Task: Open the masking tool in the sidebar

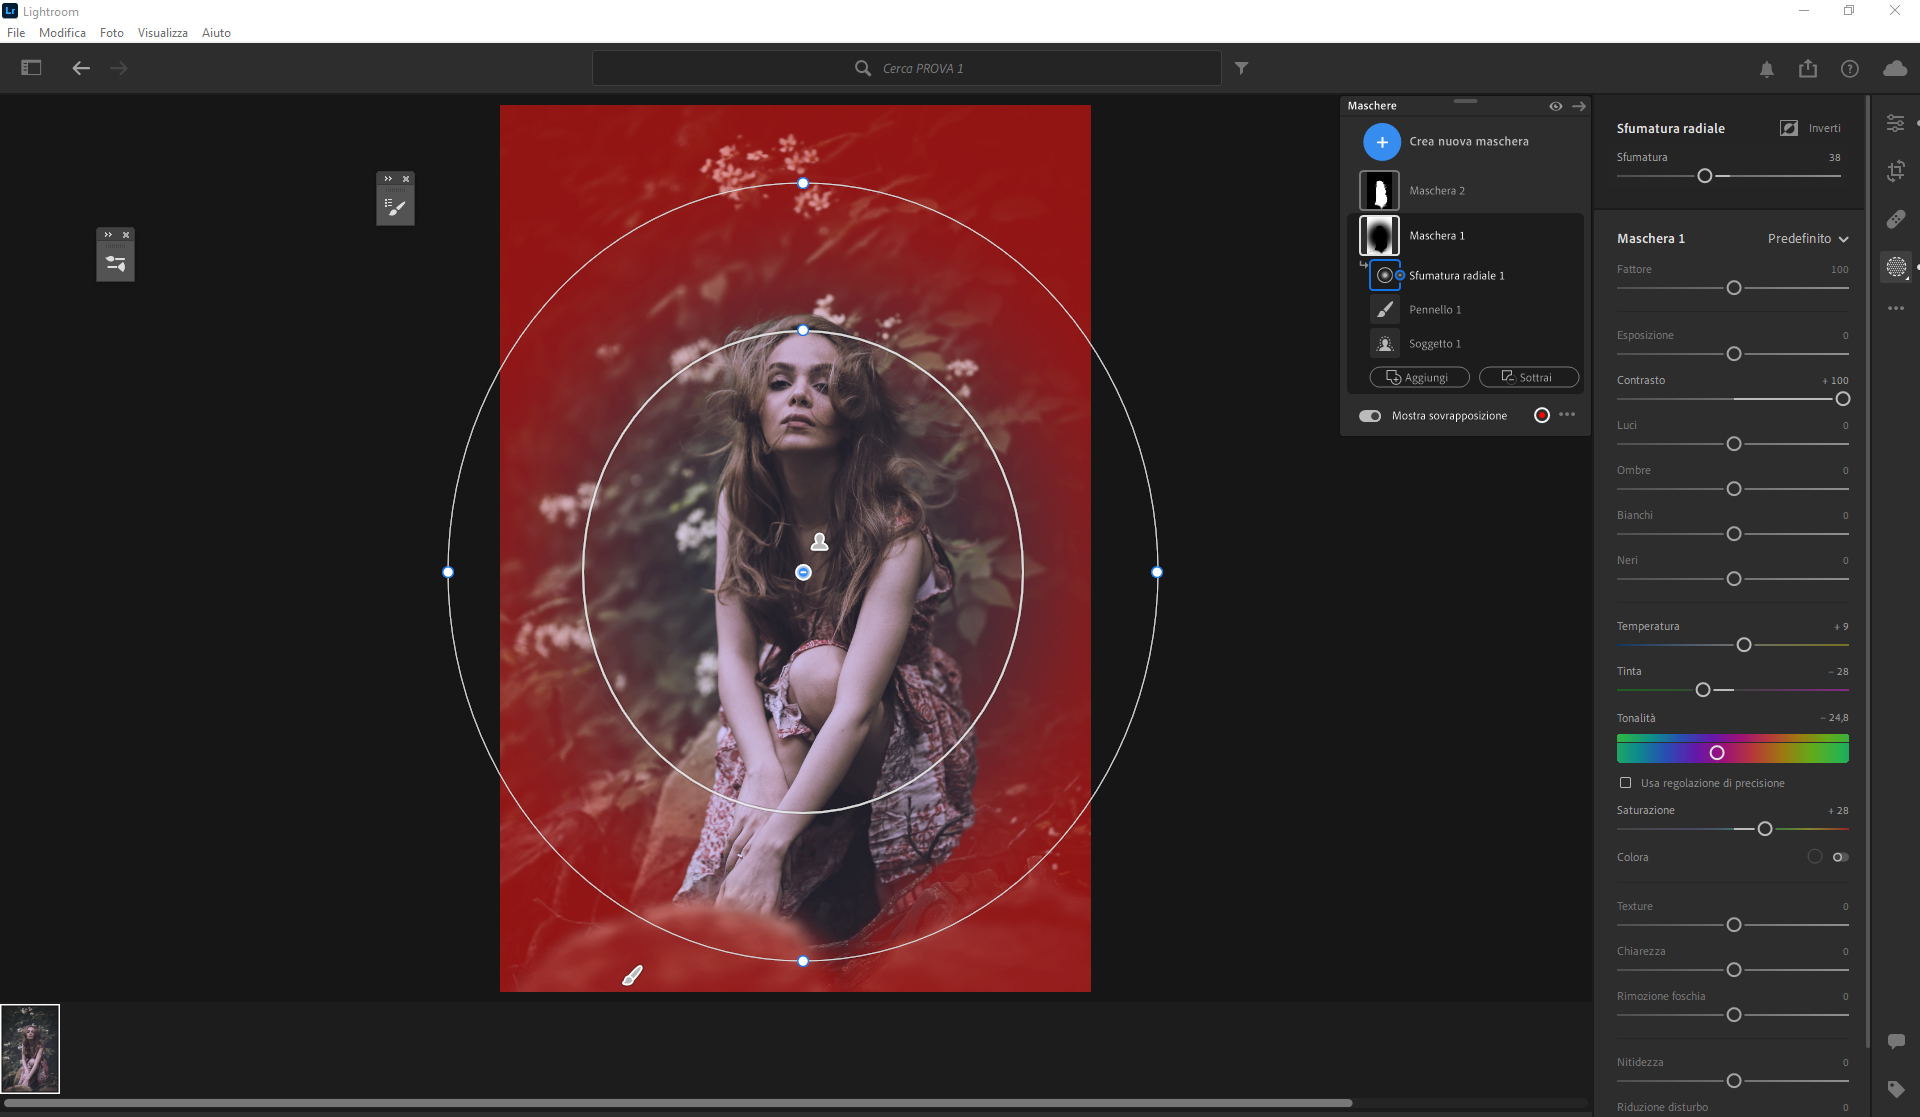Action: tap(1896, 267)
